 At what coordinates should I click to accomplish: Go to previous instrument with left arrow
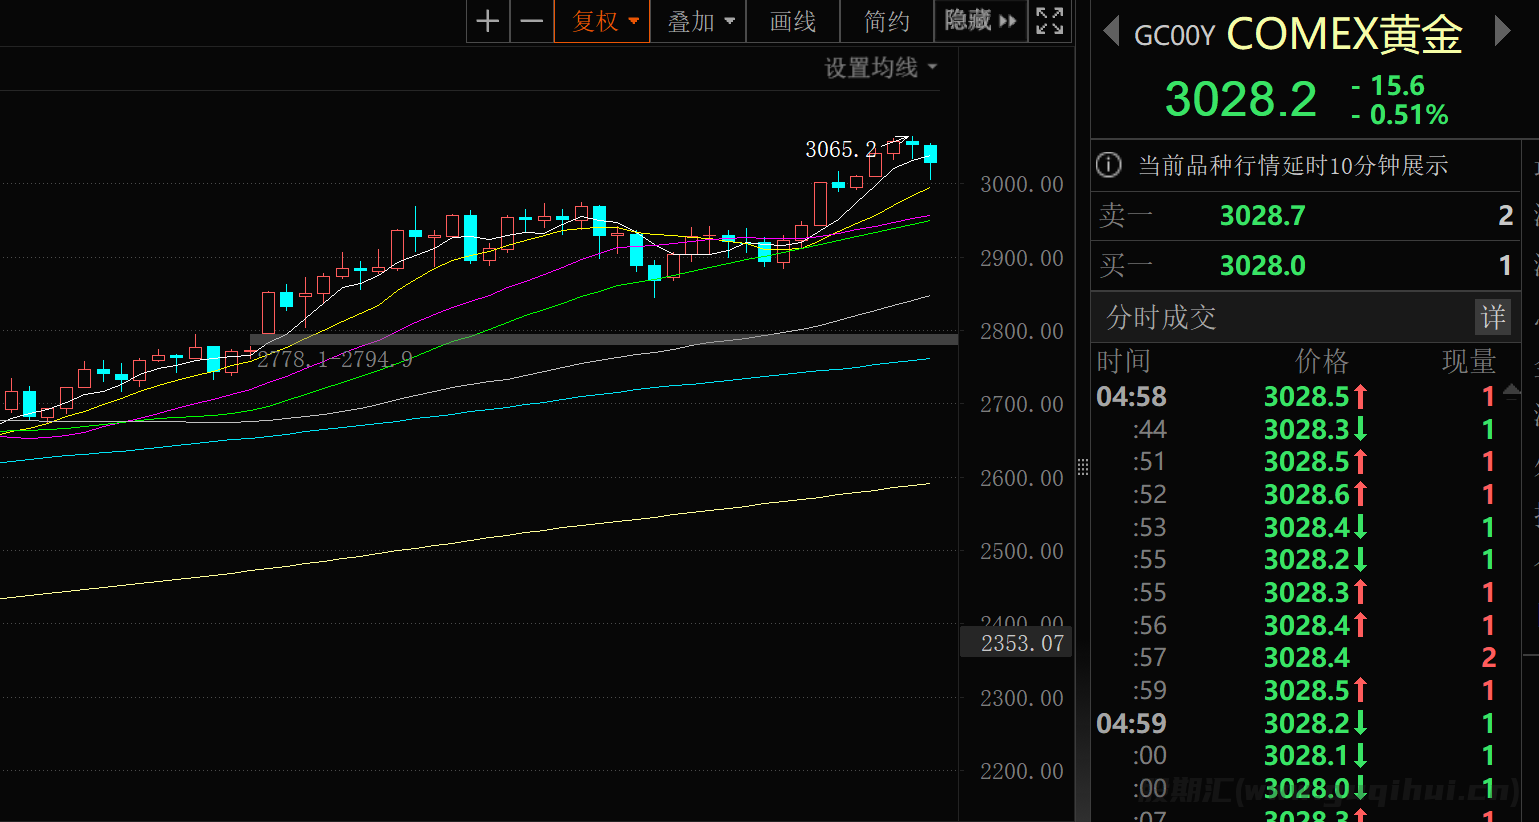(1110, 32)
